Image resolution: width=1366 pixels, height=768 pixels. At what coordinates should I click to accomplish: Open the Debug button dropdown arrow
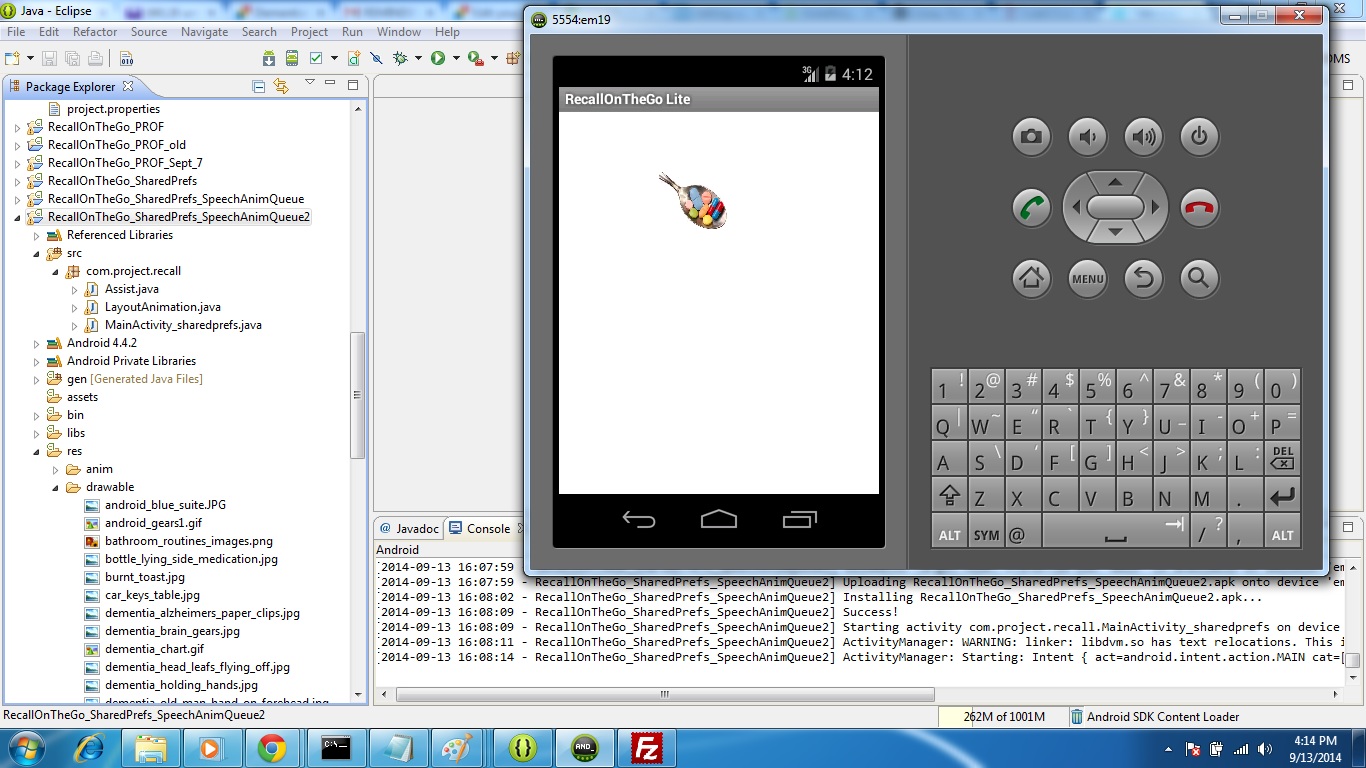(x=418, y=59)
